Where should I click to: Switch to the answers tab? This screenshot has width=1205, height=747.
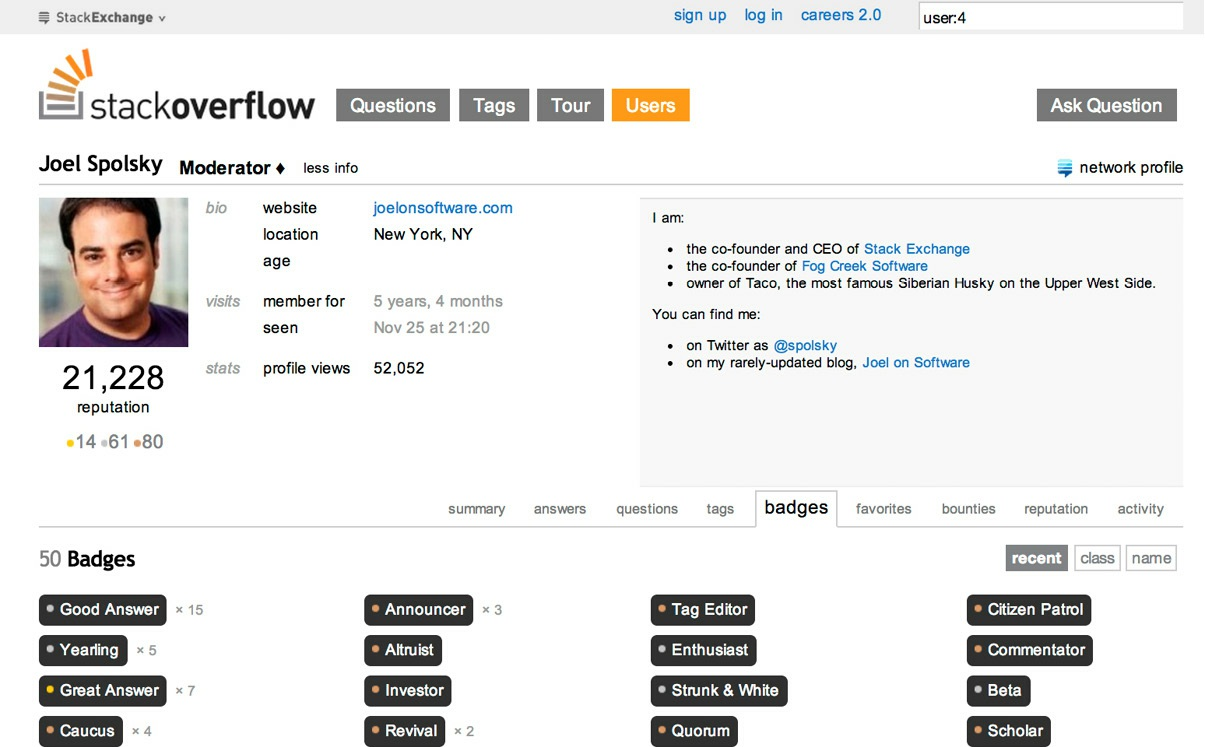pyautogui.click(x=560, y=509)
